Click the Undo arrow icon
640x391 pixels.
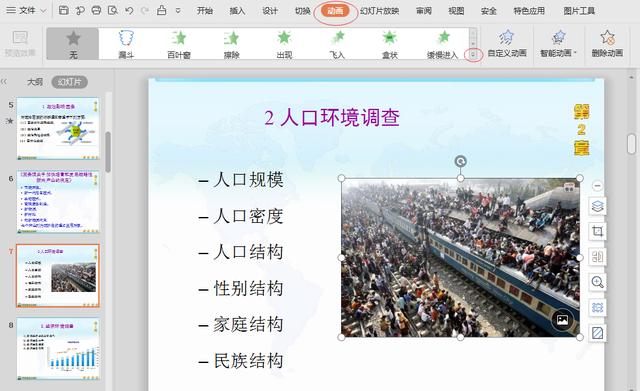click(x=129, y=10)
